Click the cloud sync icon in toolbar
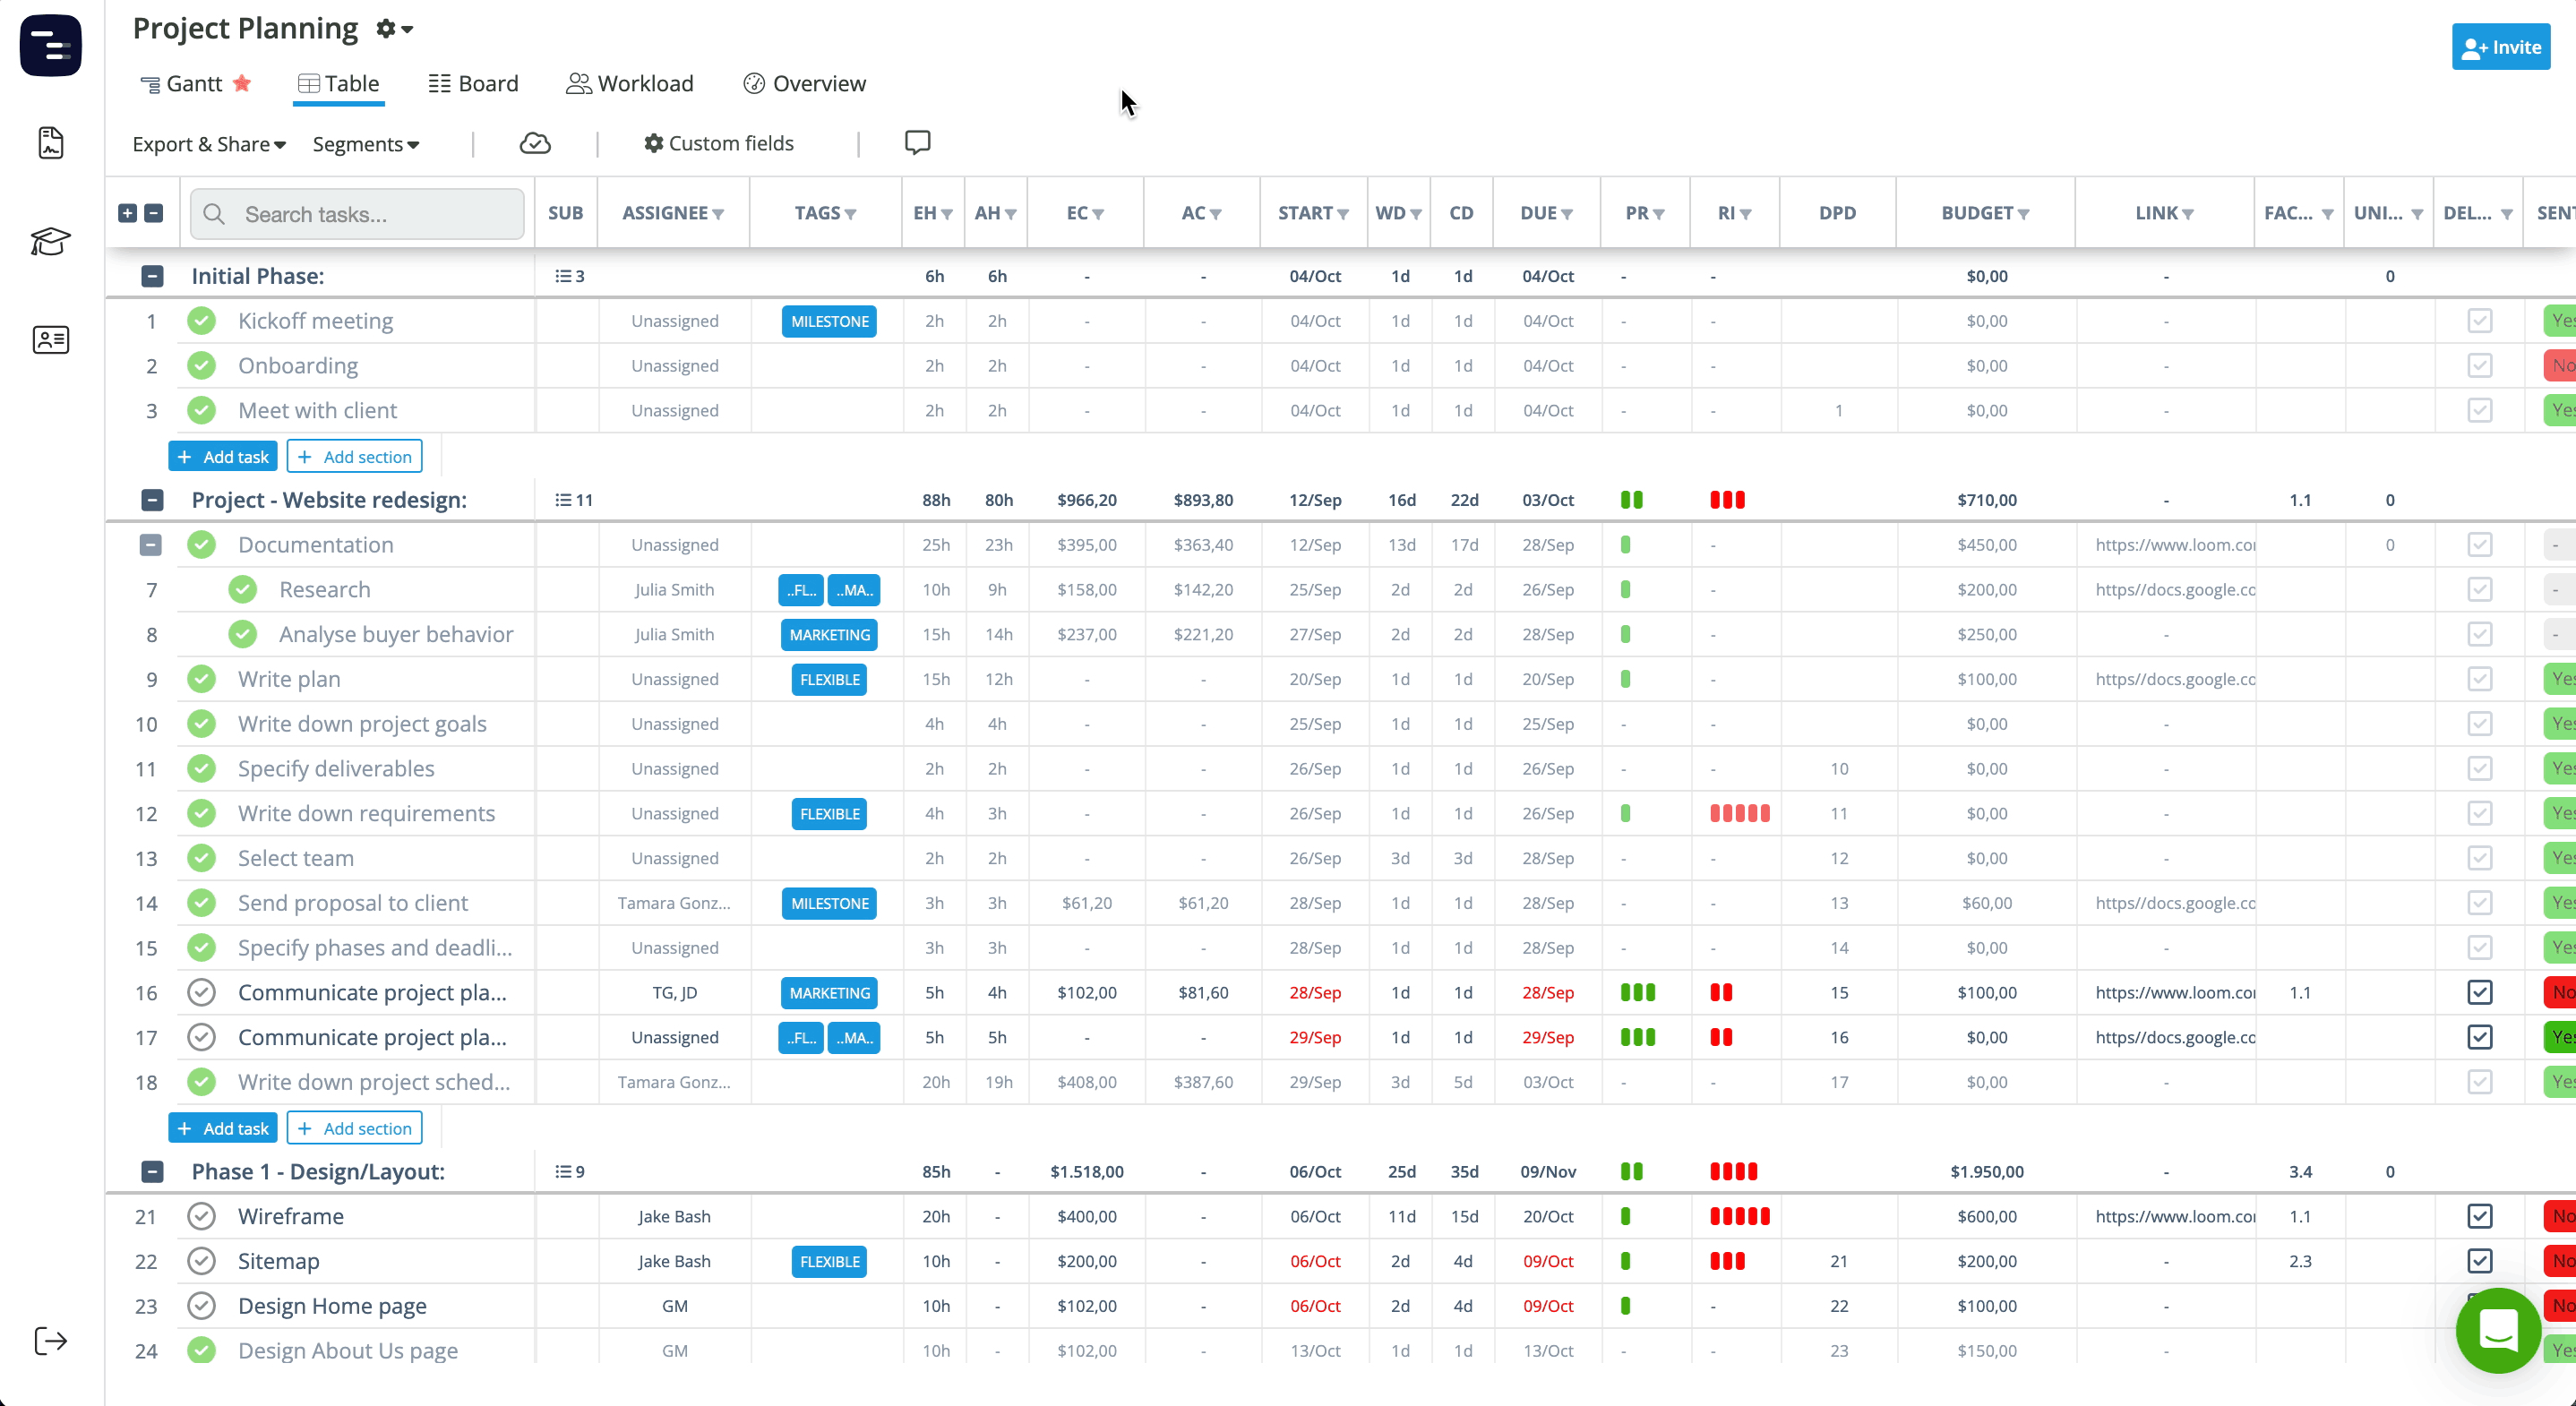The height and width of the screenshot is (1406, 2576). click(x=535, y=143)
